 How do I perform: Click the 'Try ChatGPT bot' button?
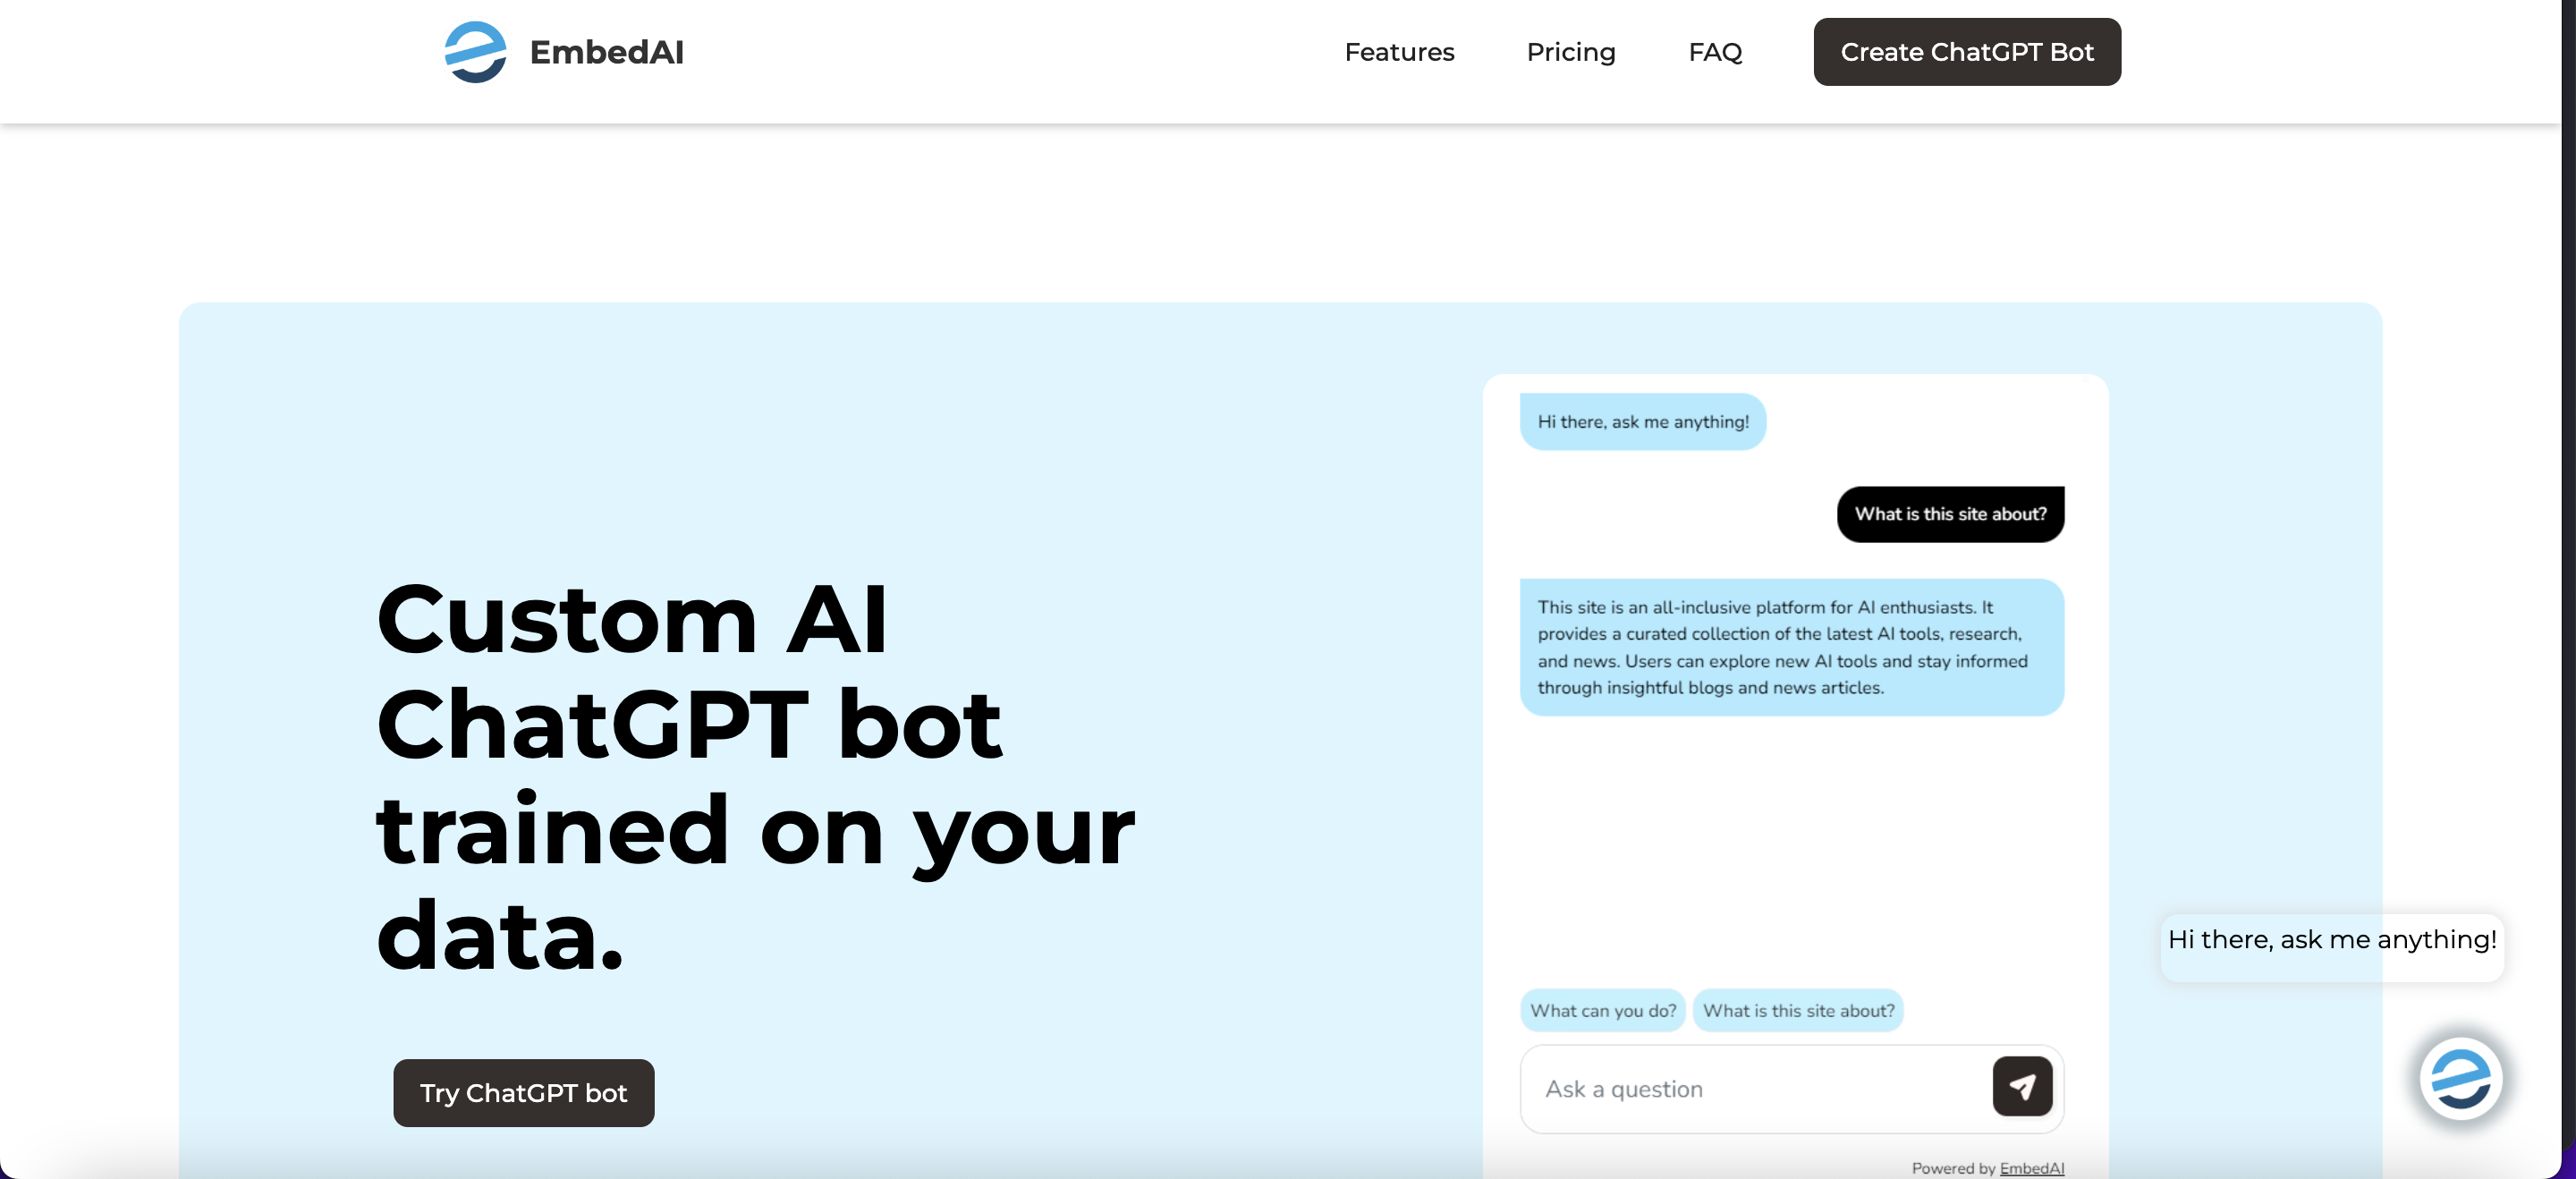coord(524,1092)
